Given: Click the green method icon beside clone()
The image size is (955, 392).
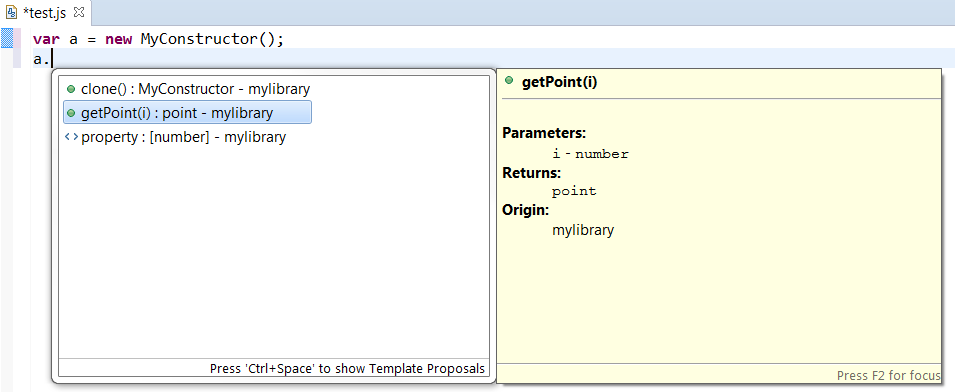Looking at the screenshot, I should point(71,89).
